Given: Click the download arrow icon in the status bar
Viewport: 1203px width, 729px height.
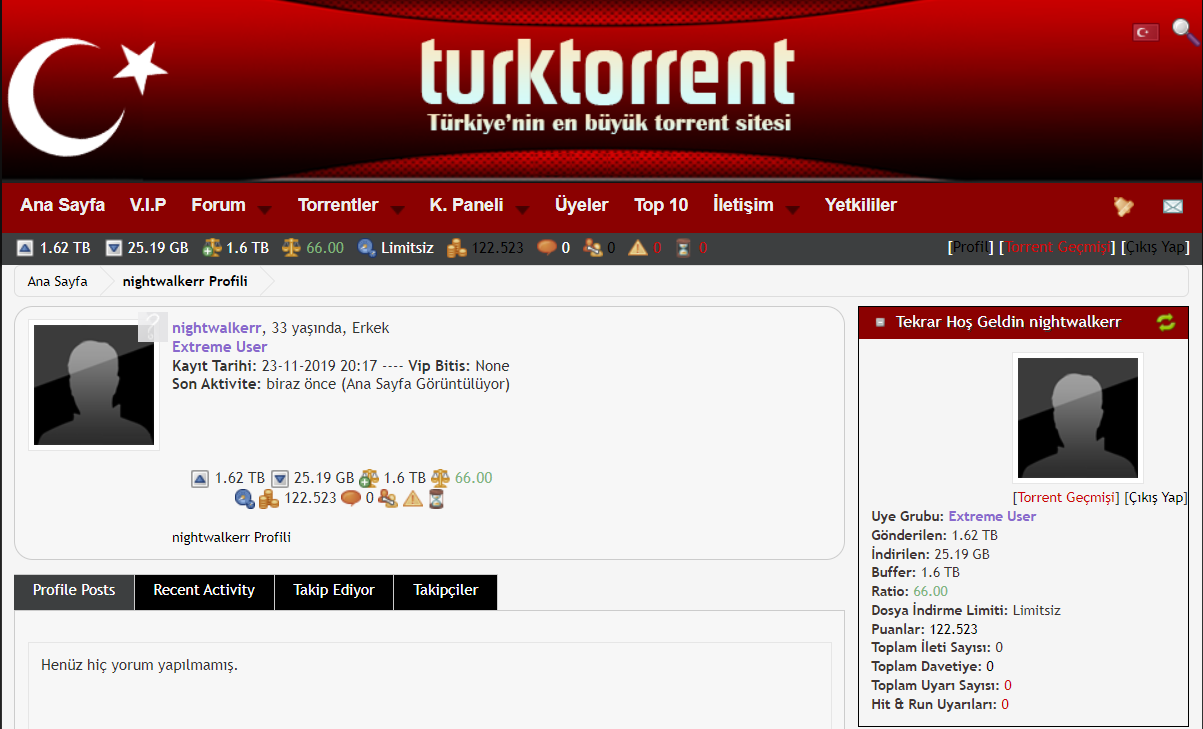Looking at the screenshot, I should [x=114, y=248].
